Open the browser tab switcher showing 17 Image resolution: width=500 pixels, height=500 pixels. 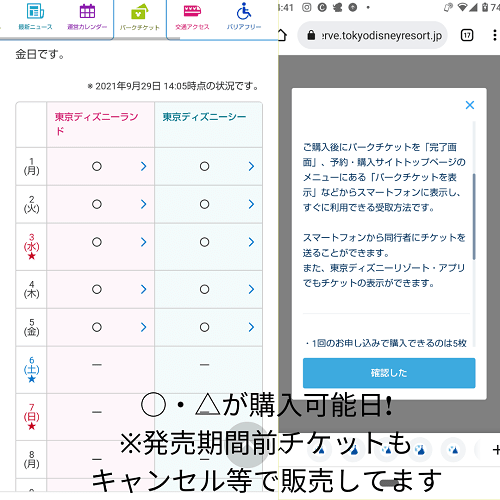(467, 35)
